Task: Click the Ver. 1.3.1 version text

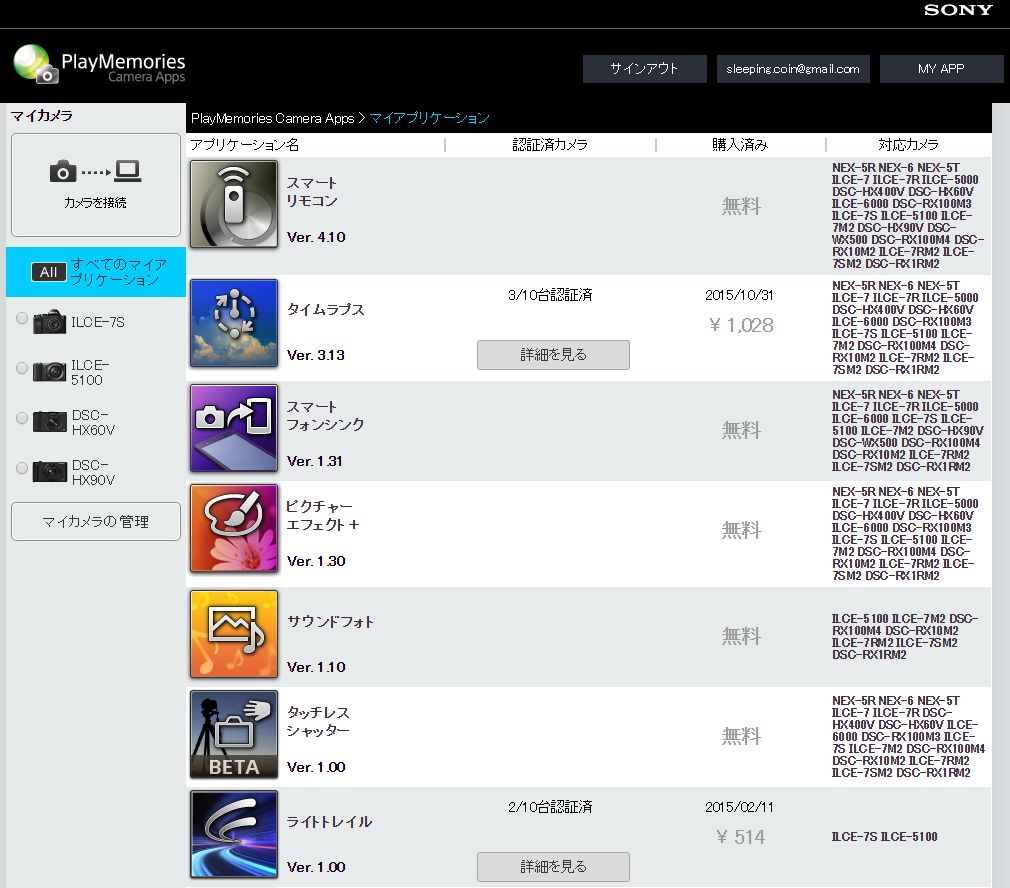Action: point(315,462)
